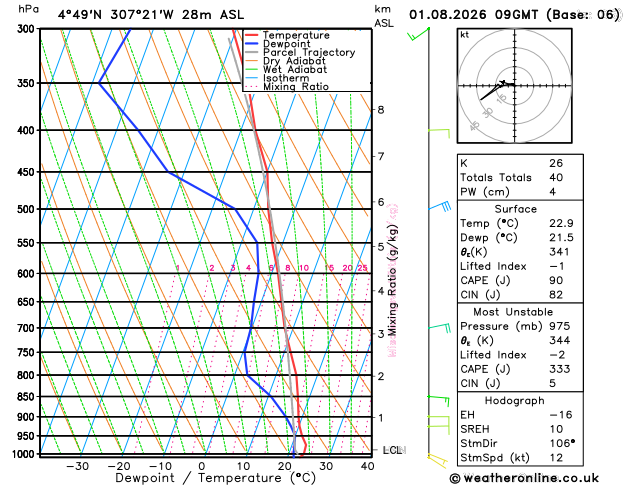The width and height of the screenshot is (629, 486).
Task: Click the 850 pressure level label
Action: point(26,397)
